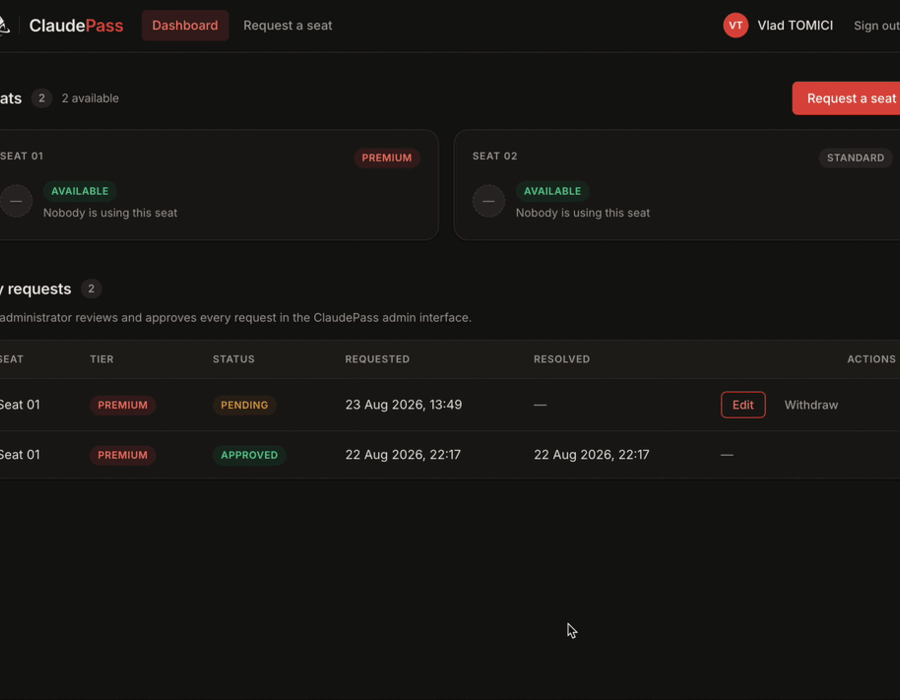Click requested date 23 Aug 2026, 13:49

(x=404, y=405)
